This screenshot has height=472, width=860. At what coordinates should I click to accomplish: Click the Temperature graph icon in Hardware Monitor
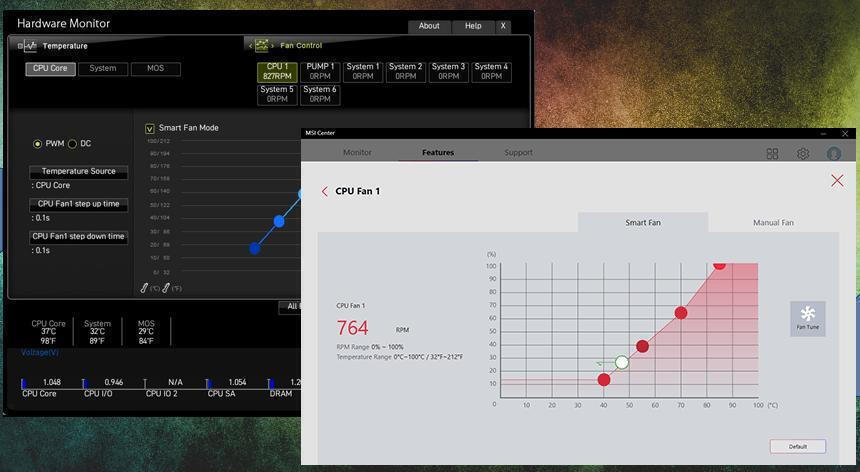tap(30, 46)
